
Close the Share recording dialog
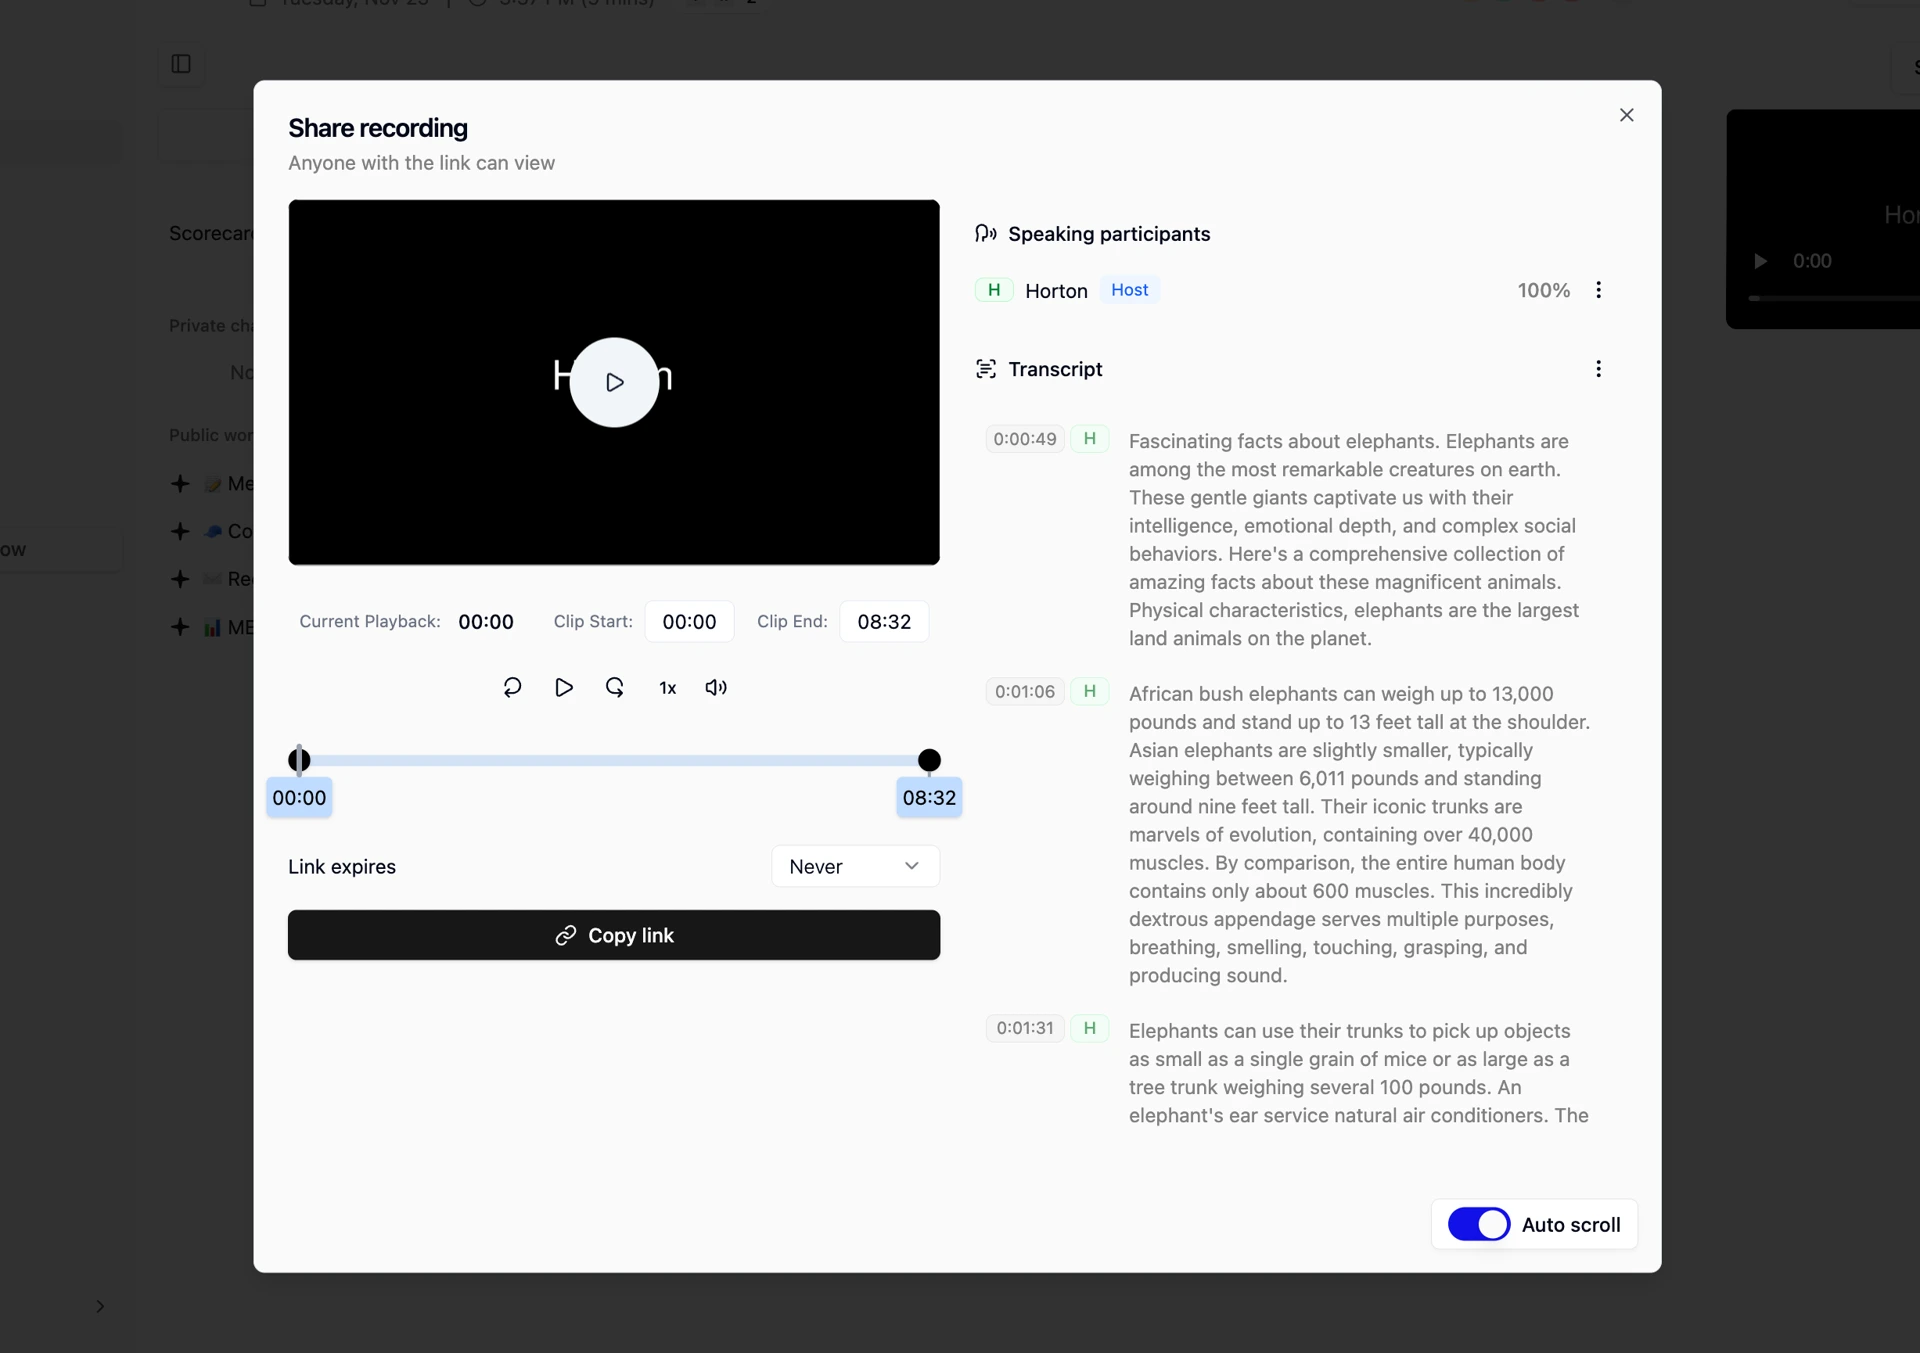(x=1626, y=115)
